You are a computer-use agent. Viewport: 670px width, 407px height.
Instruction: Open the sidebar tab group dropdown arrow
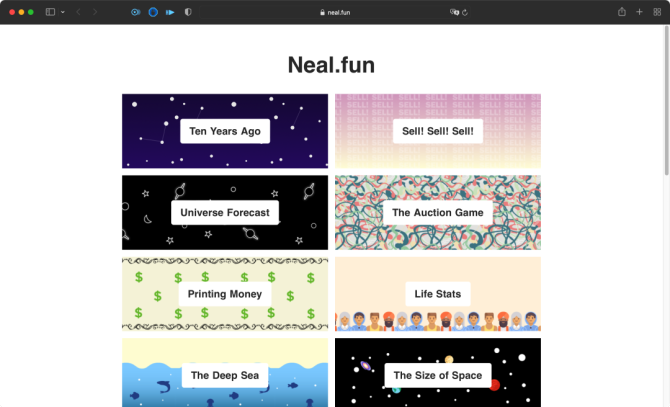click(x=63, y=12)
